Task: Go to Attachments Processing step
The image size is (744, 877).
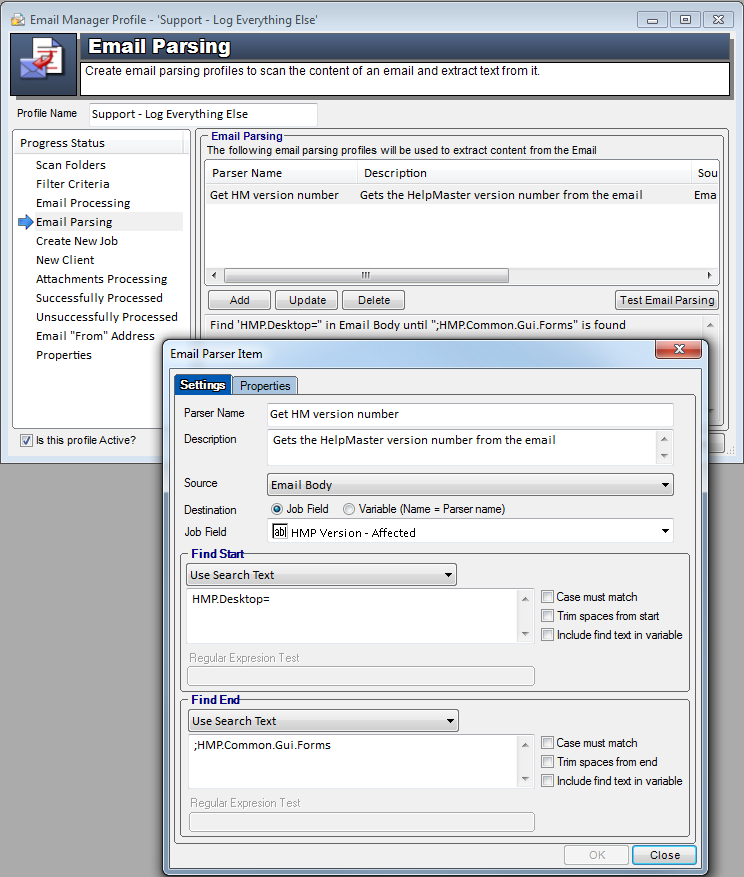Action: coord(101,279)
